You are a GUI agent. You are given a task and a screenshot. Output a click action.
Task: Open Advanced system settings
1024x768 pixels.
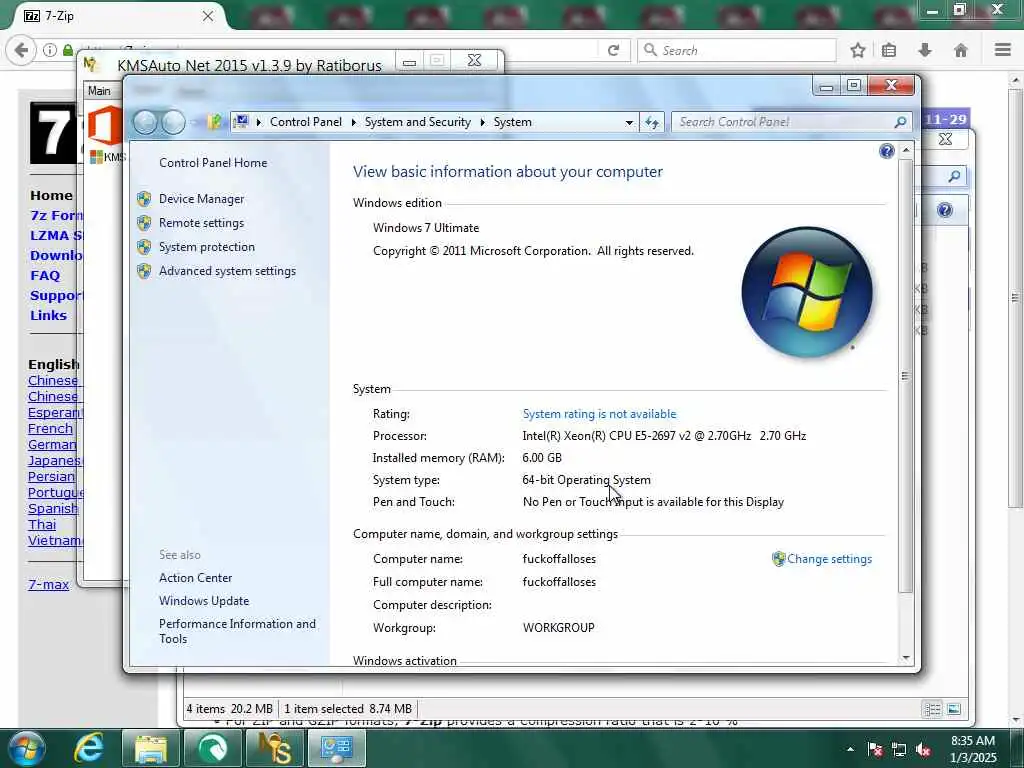(227, 271)
